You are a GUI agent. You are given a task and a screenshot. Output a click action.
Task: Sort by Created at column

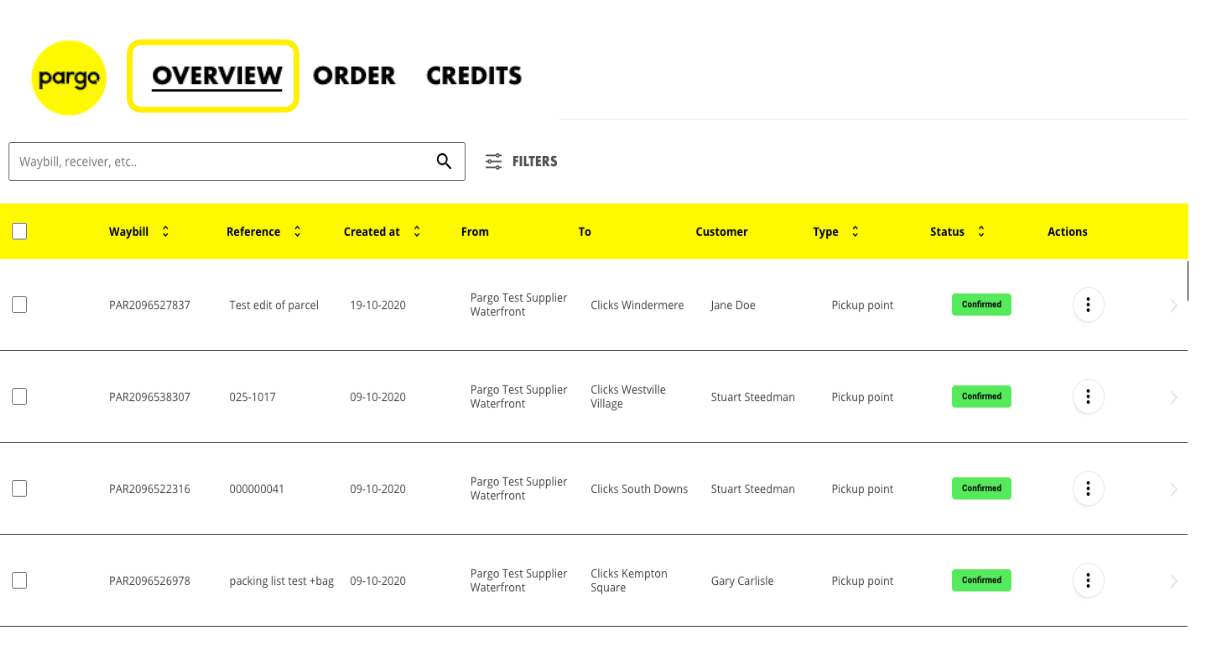417,231
